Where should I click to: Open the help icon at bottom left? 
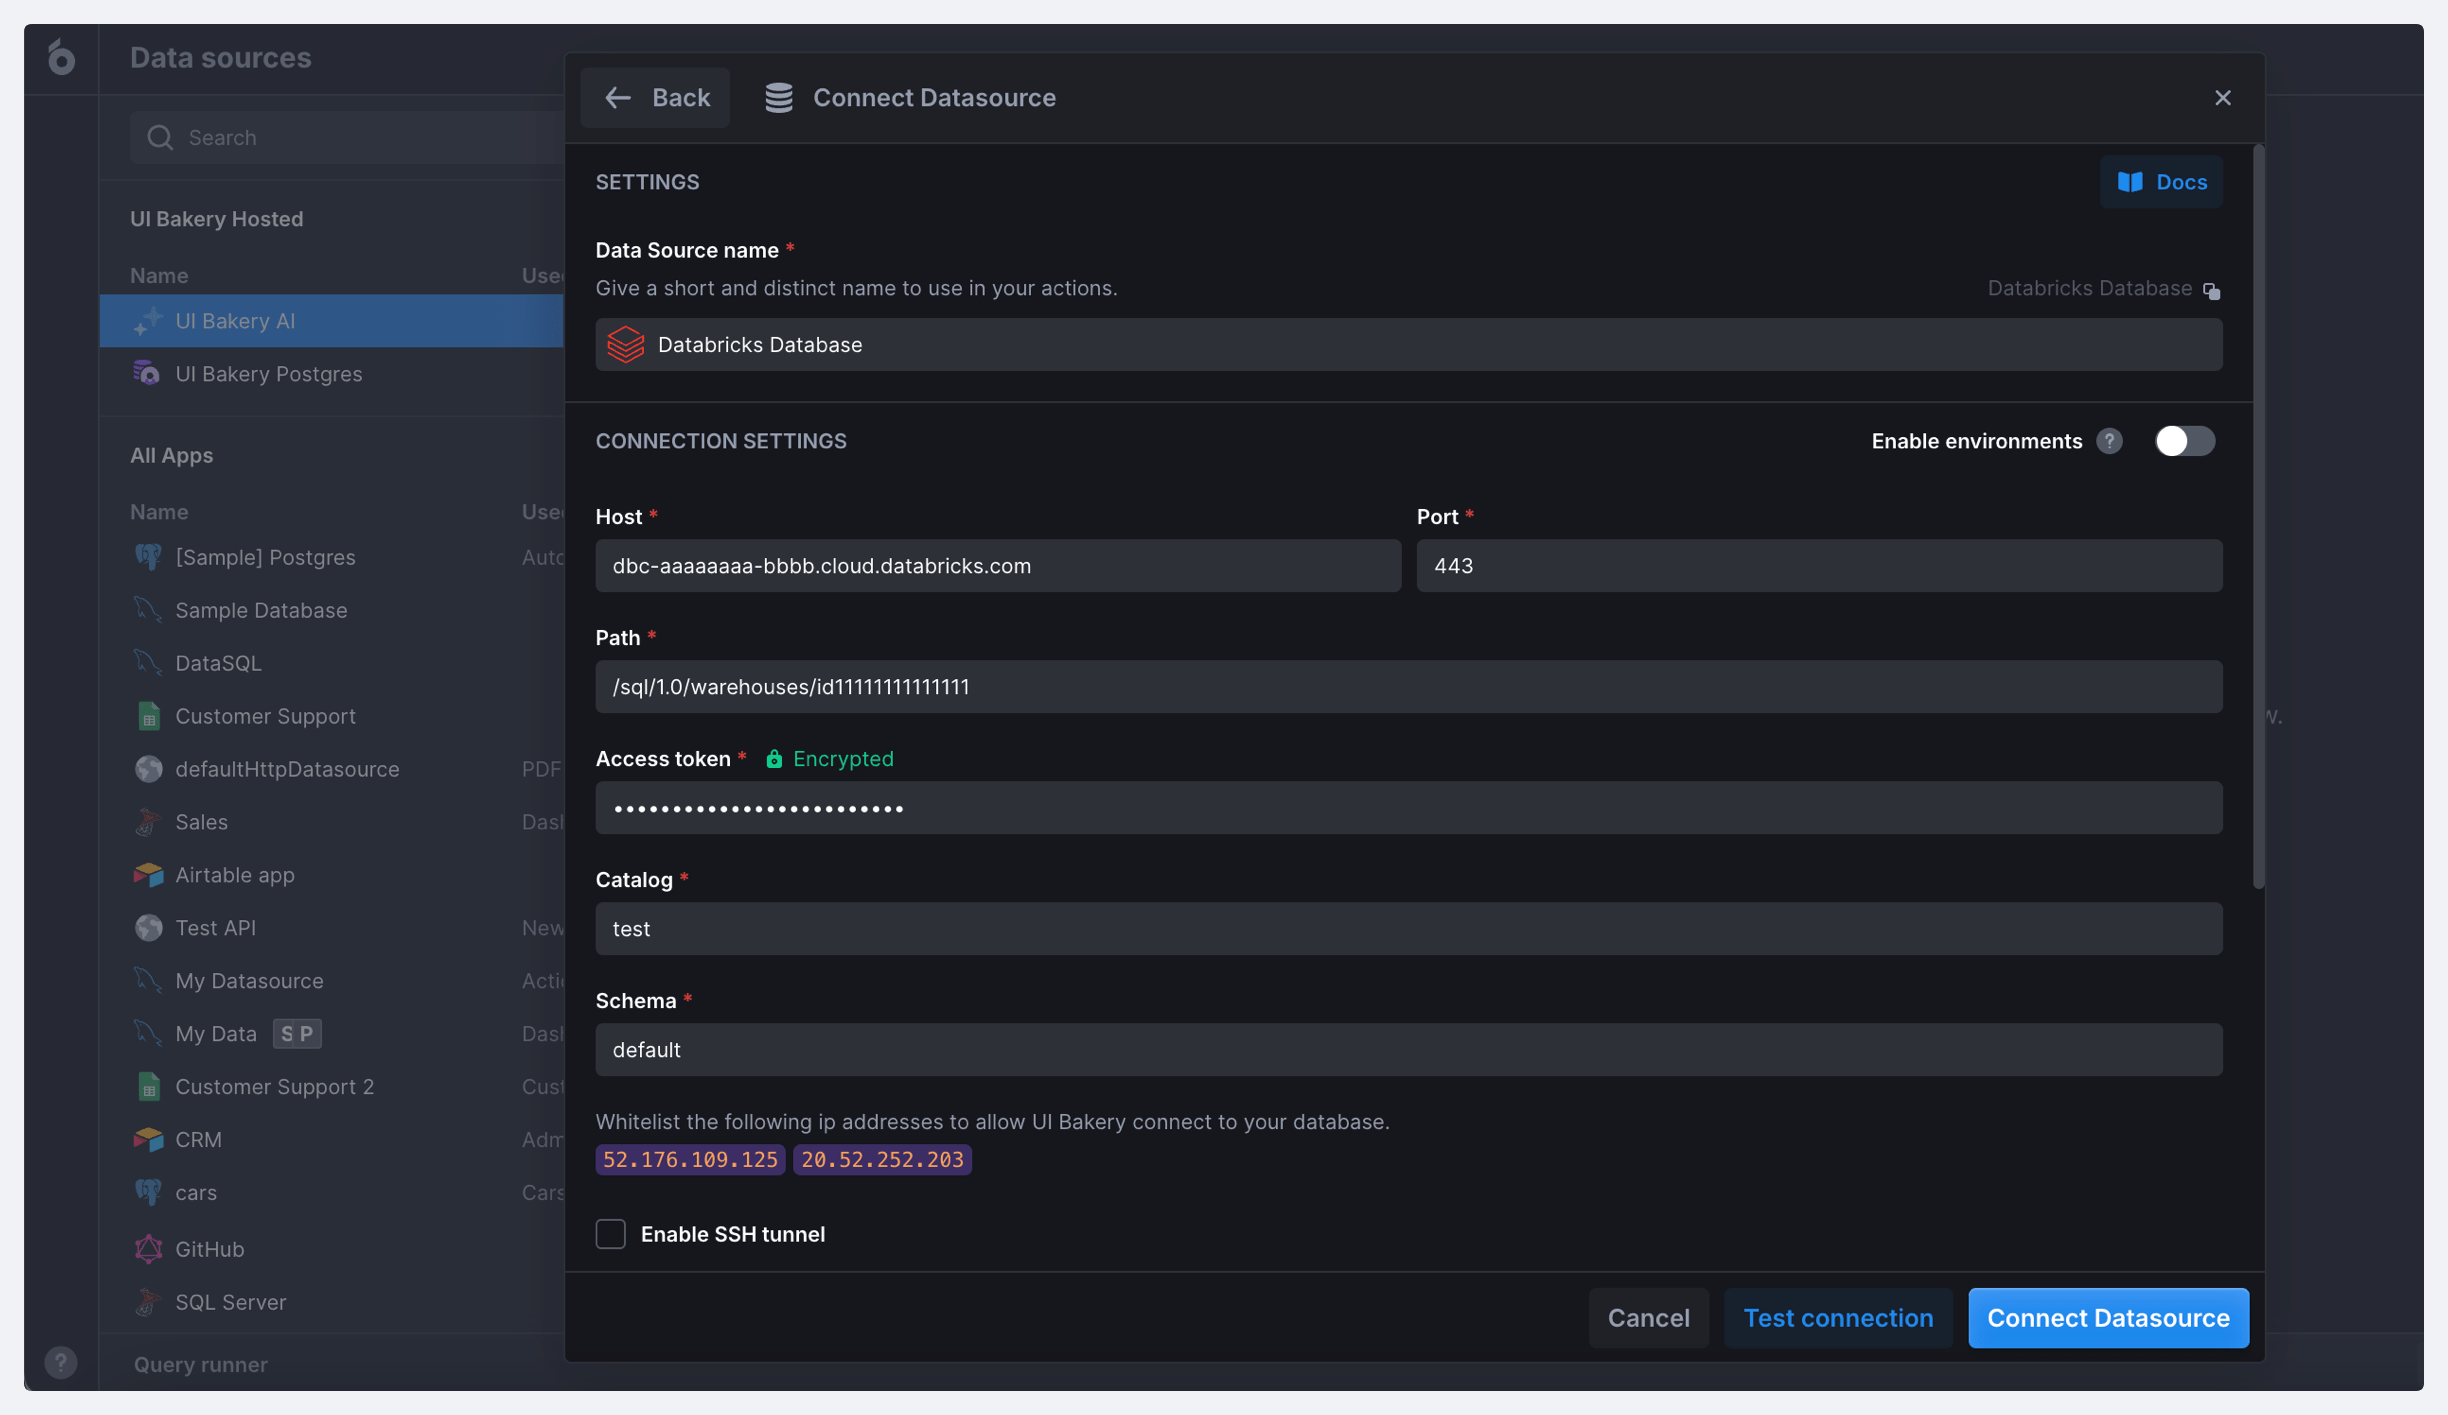(61, 1362)
